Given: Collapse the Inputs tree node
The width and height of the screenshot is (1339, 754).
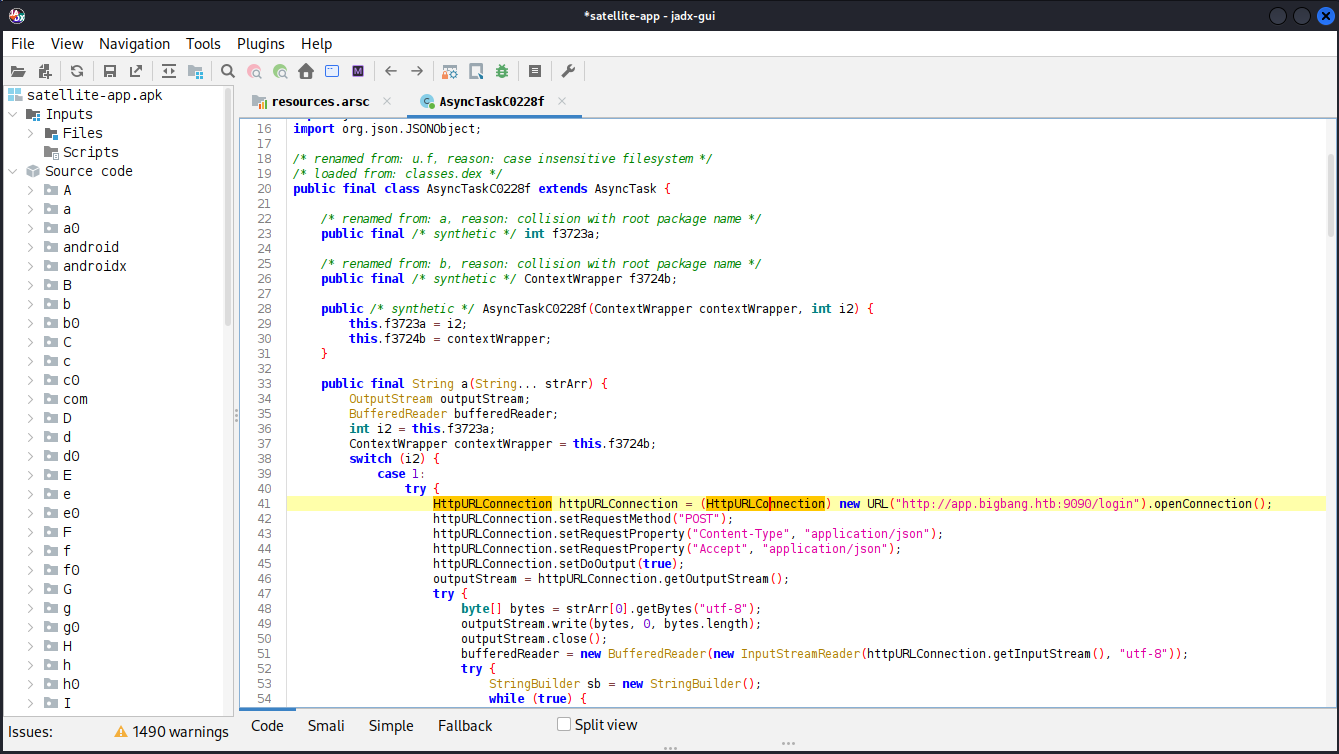Looking at the screenshot, I should click(13, 114).
